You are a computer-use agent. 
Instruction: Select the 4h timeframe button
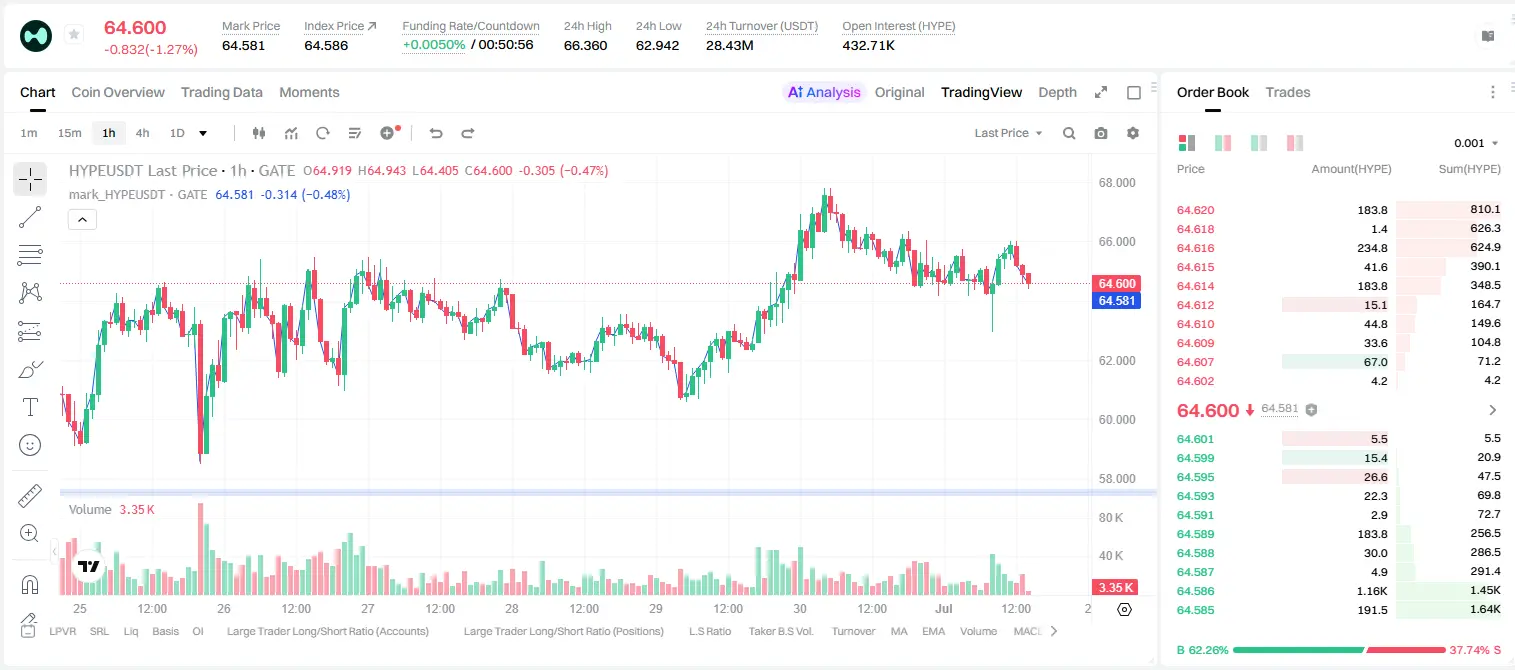tap(142, 133)
